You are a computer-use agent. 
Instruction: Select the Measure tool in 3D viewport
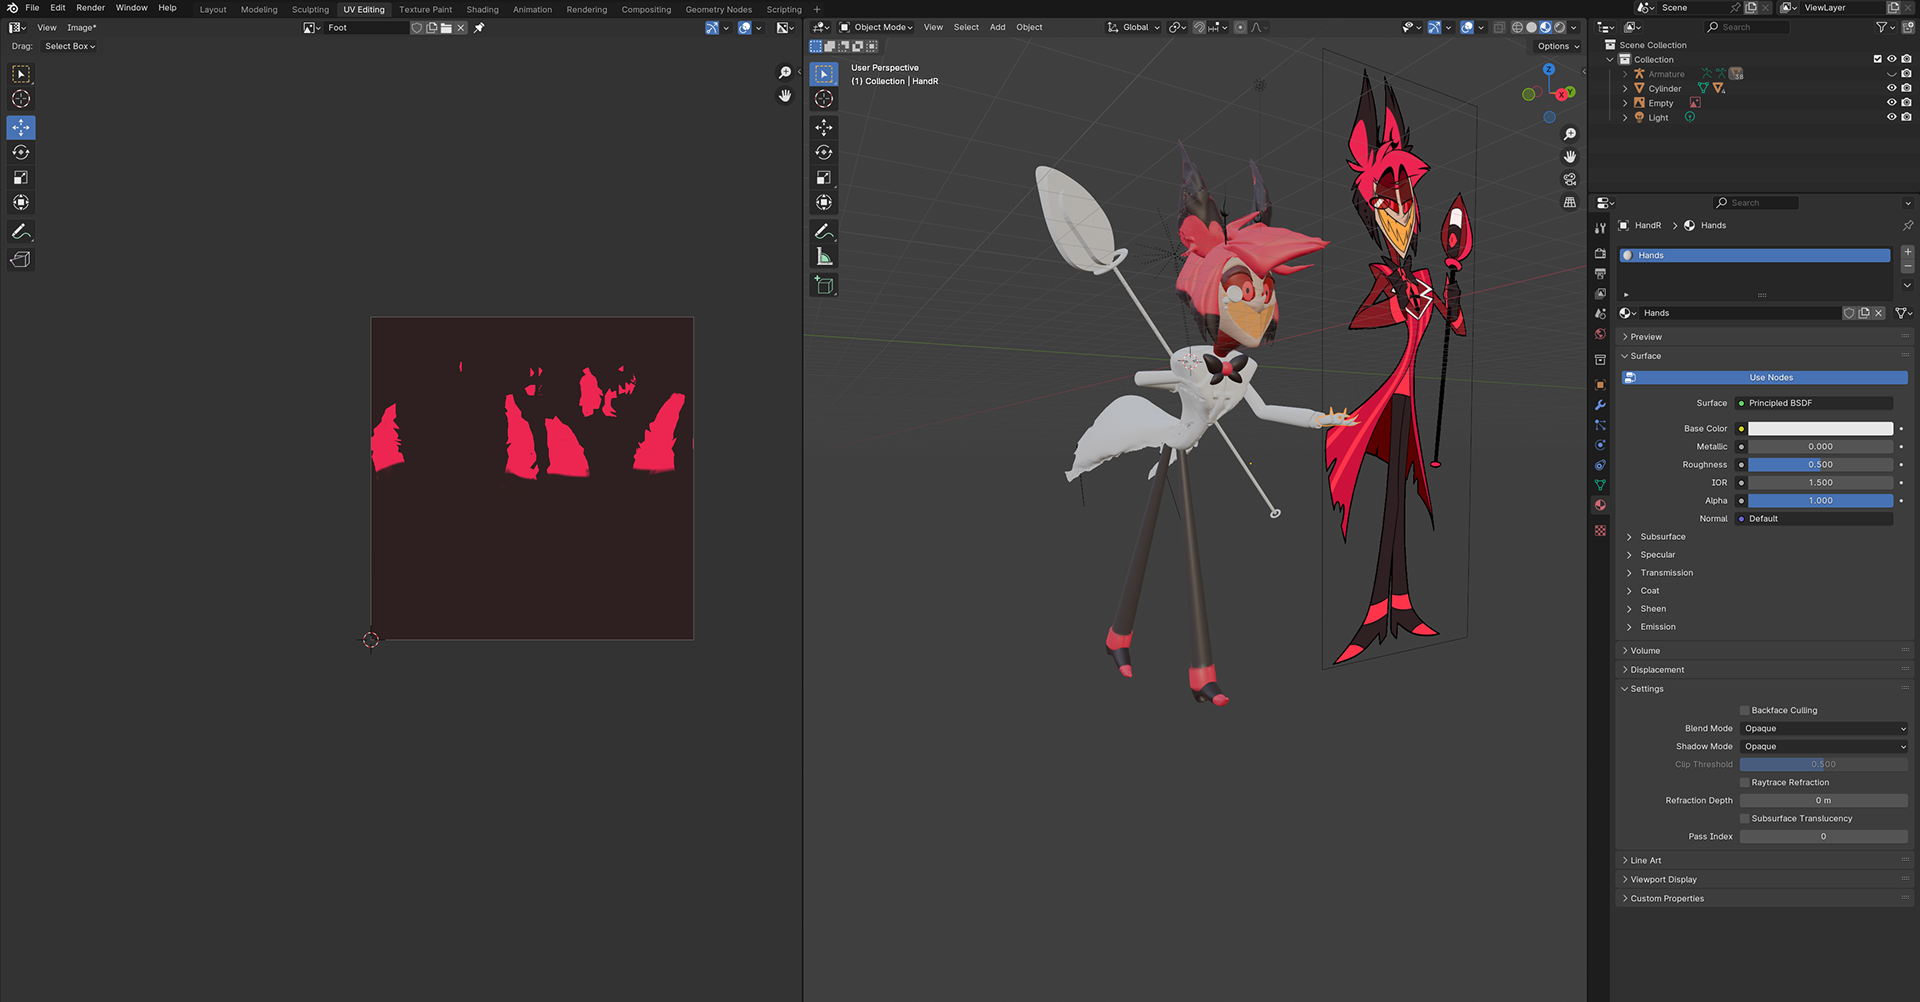824,257
